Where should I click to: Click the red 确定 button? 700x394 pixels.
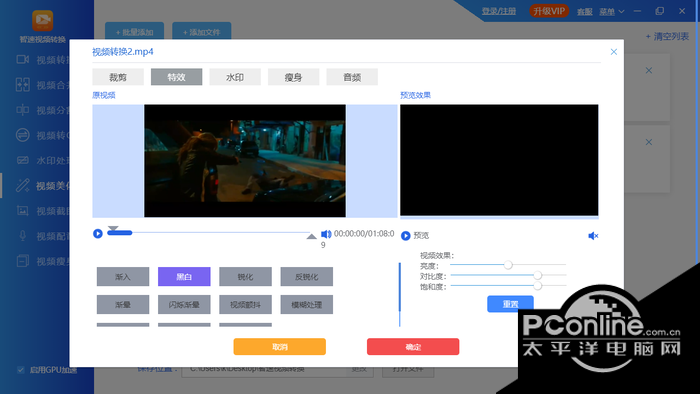click(x=413, y=347)
